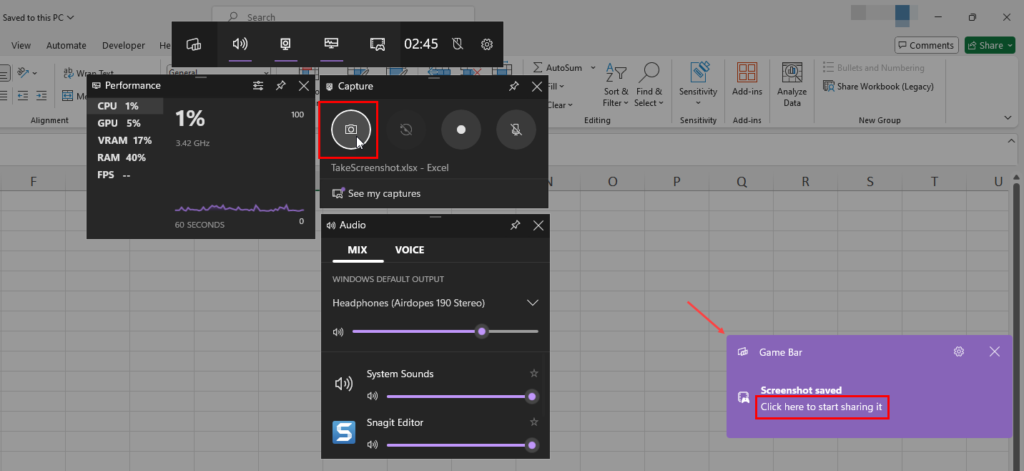
Task: Open Excel Comments pane button
Action: click(x=927, y=45)
